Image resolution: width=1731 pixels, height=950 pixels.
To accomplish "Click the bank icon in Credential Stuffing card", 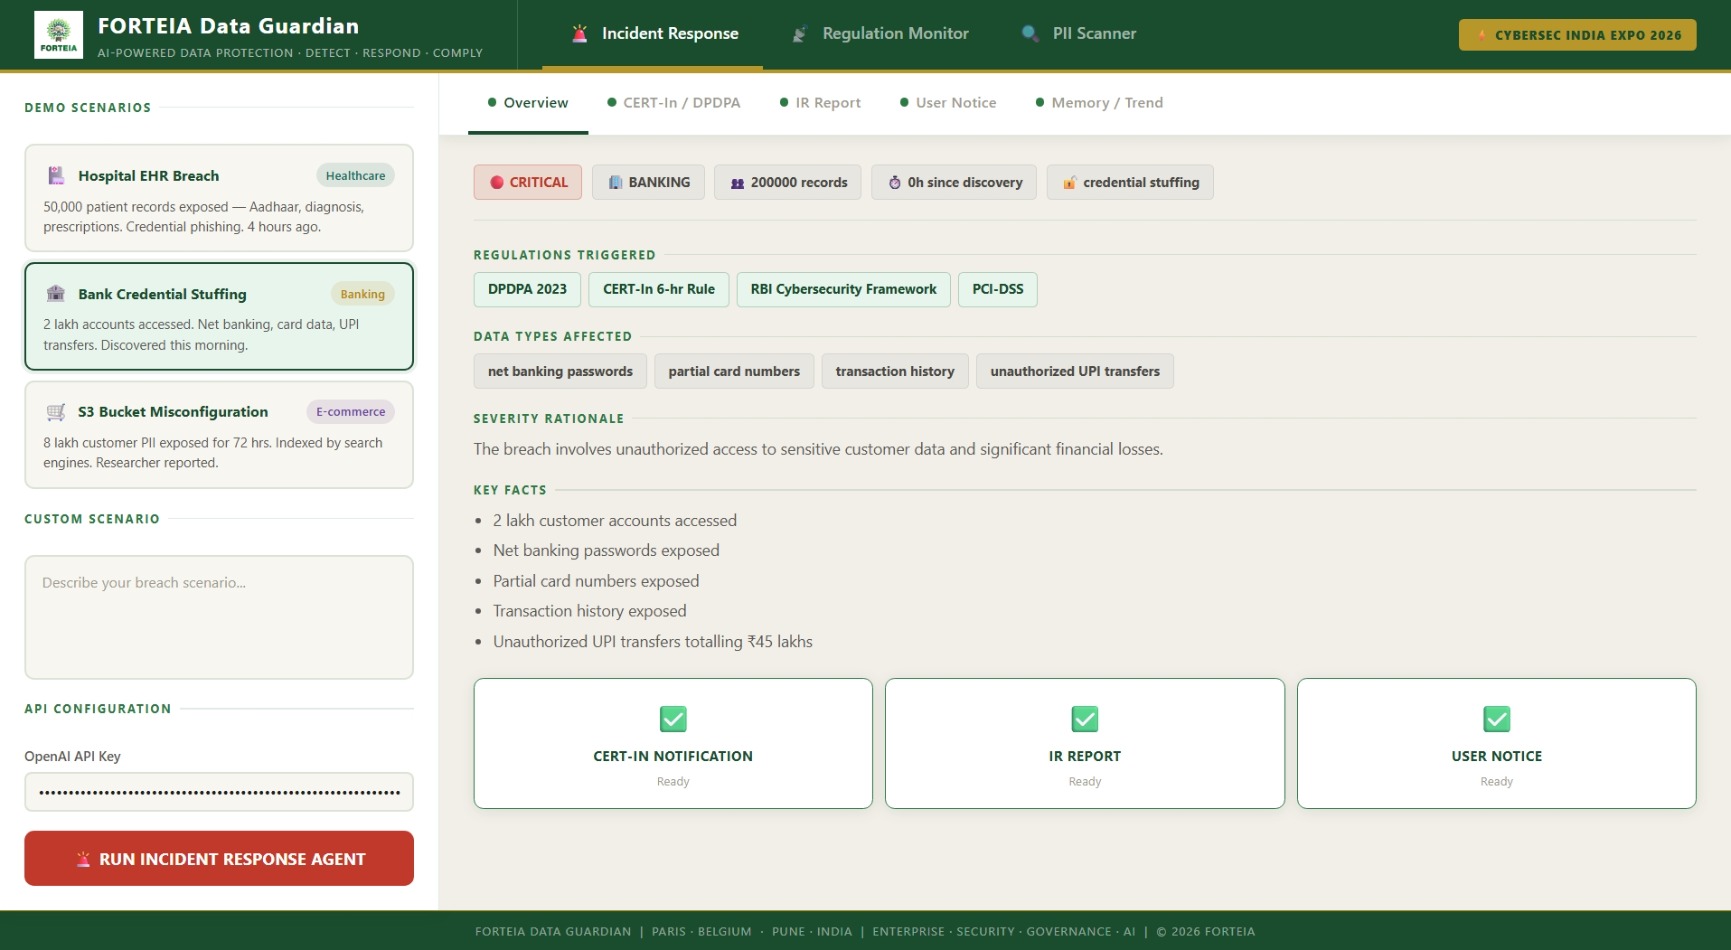I will tap(56, 294).
